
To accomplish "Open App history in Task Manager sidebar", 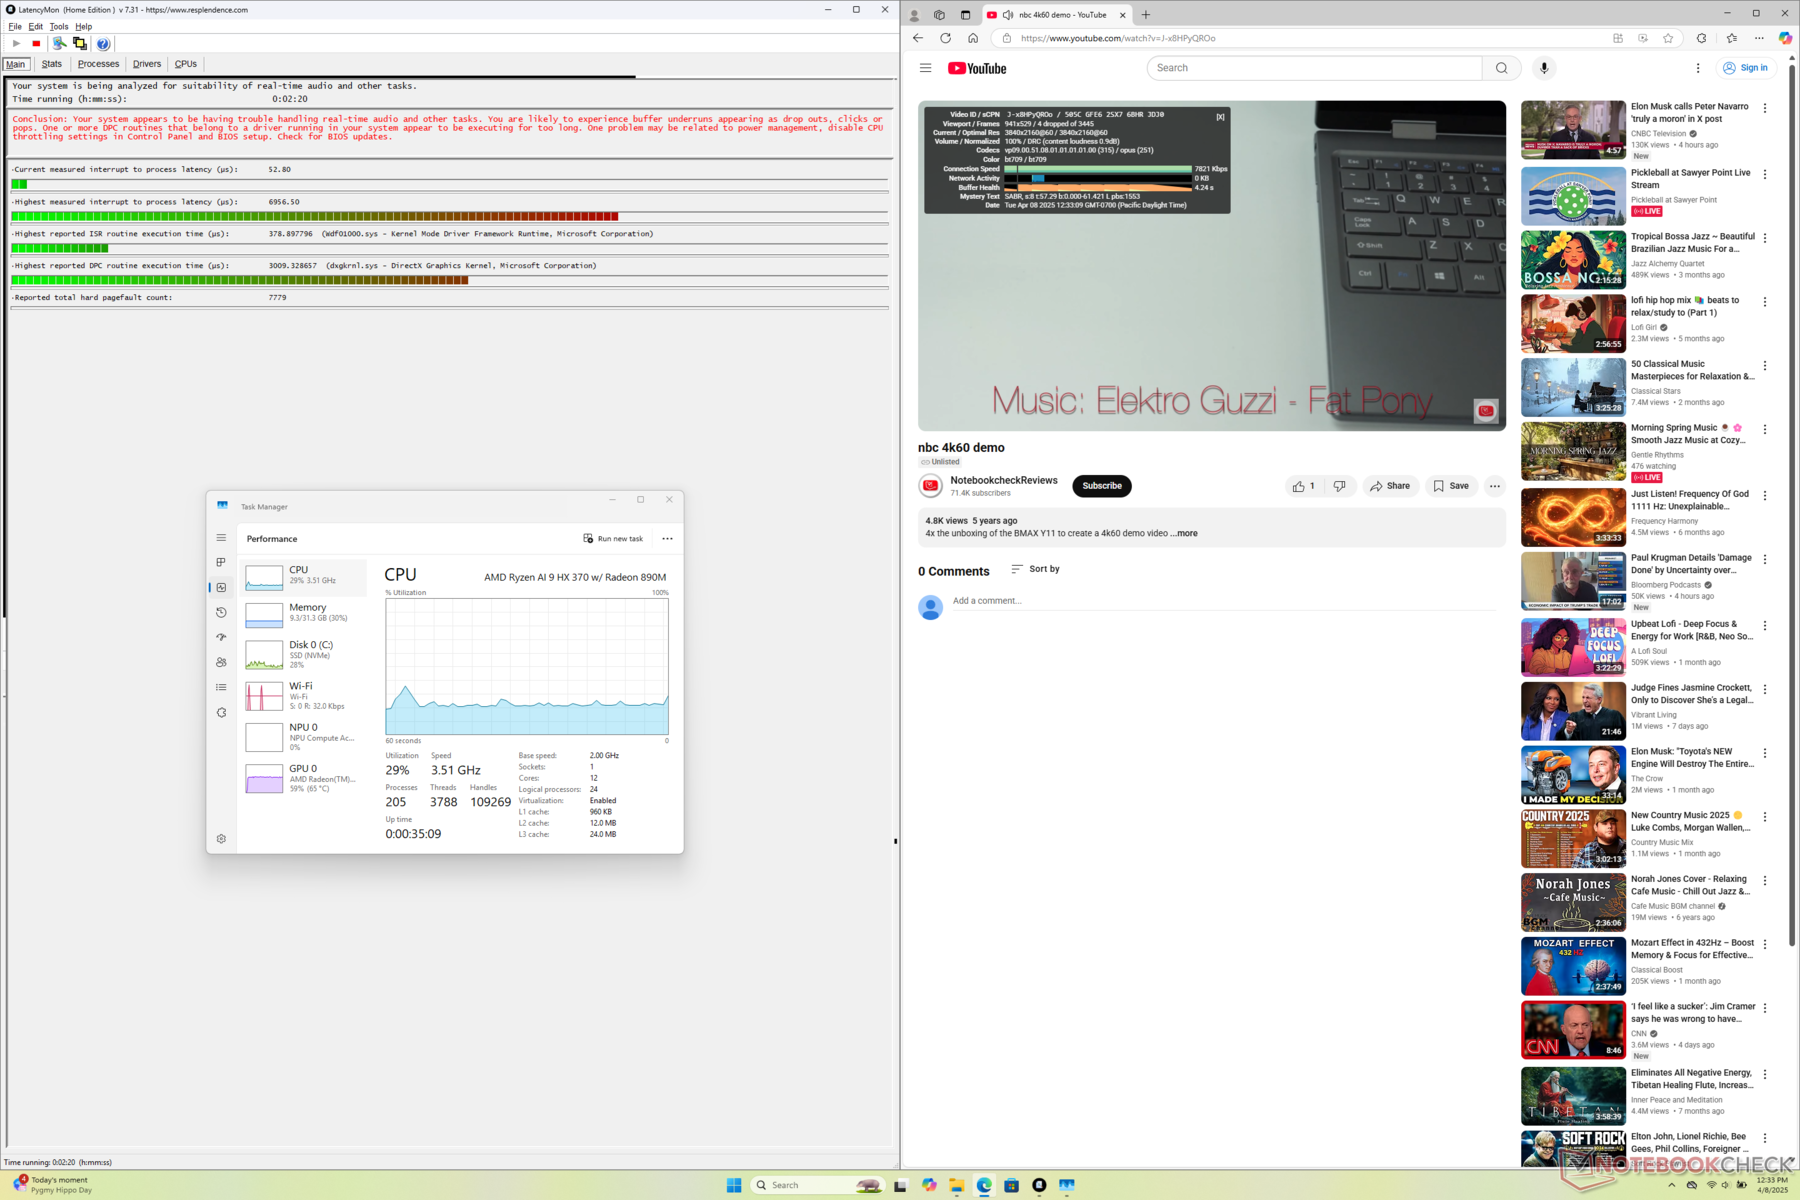I will point(221,612).
